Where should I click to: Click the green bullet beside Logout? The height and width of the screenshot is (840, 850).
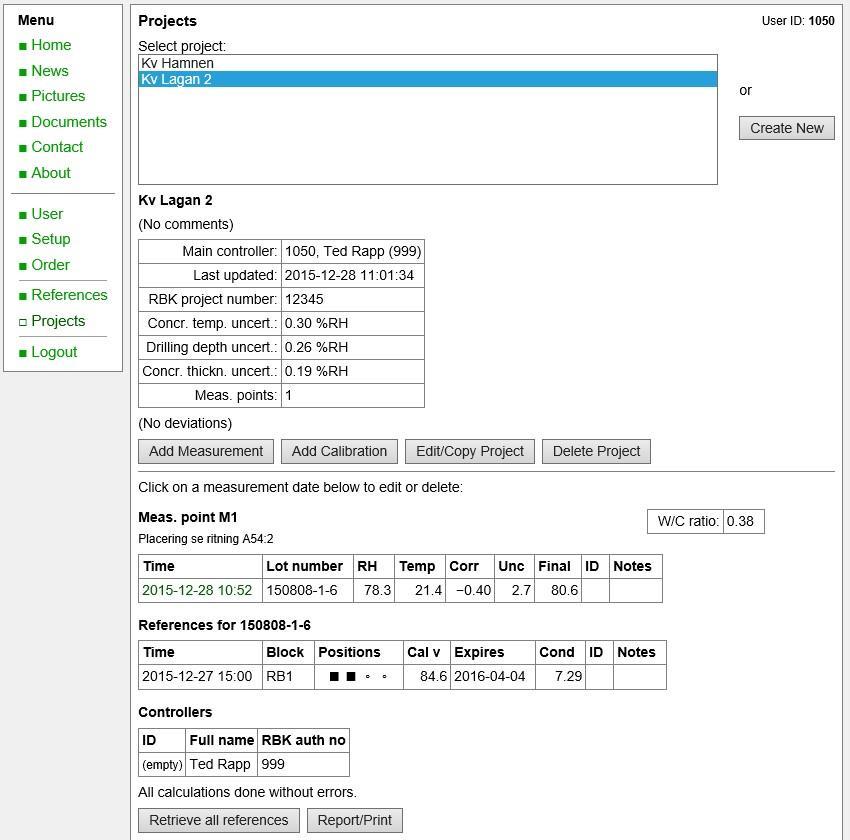pyautogui.click(x=23, y=353)
